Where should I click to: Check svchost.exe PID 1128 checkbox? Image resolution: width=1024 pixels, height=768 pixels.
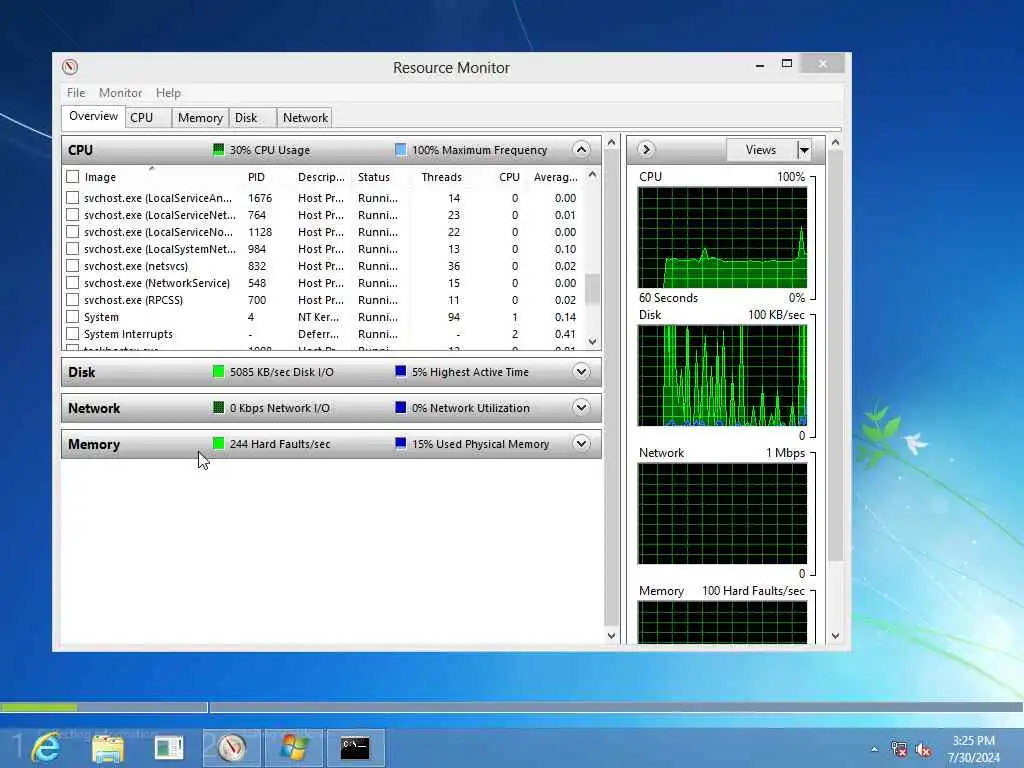tap(72, 231)
